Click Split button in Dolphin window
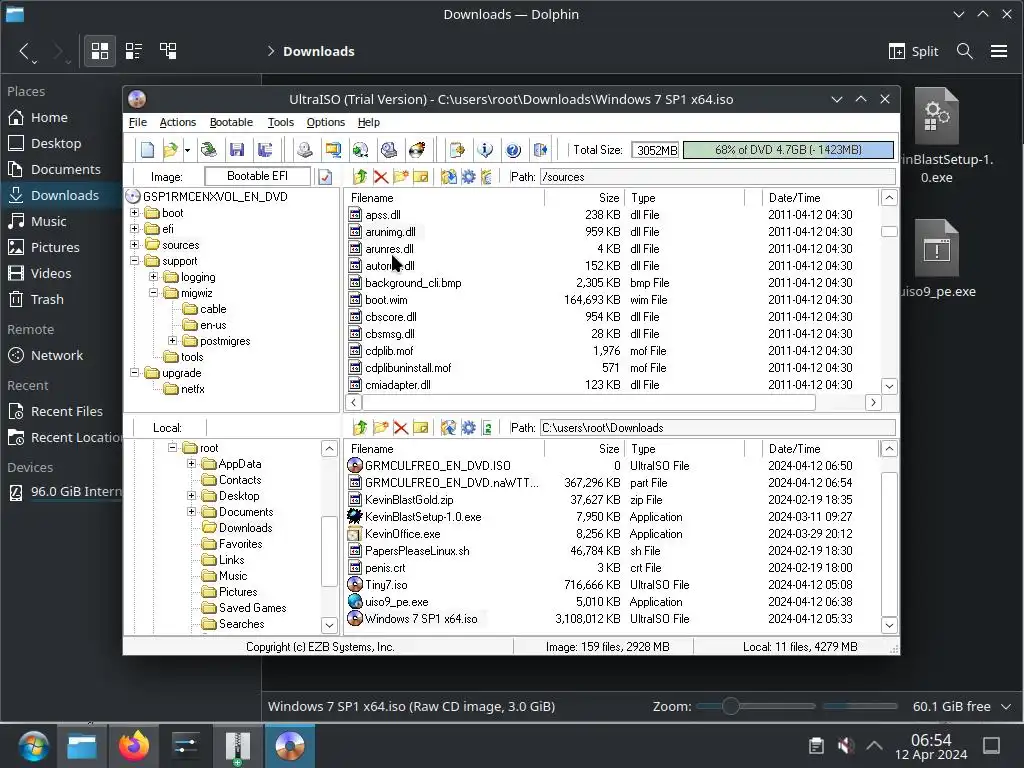The image size is (1024, 768). 914,51
